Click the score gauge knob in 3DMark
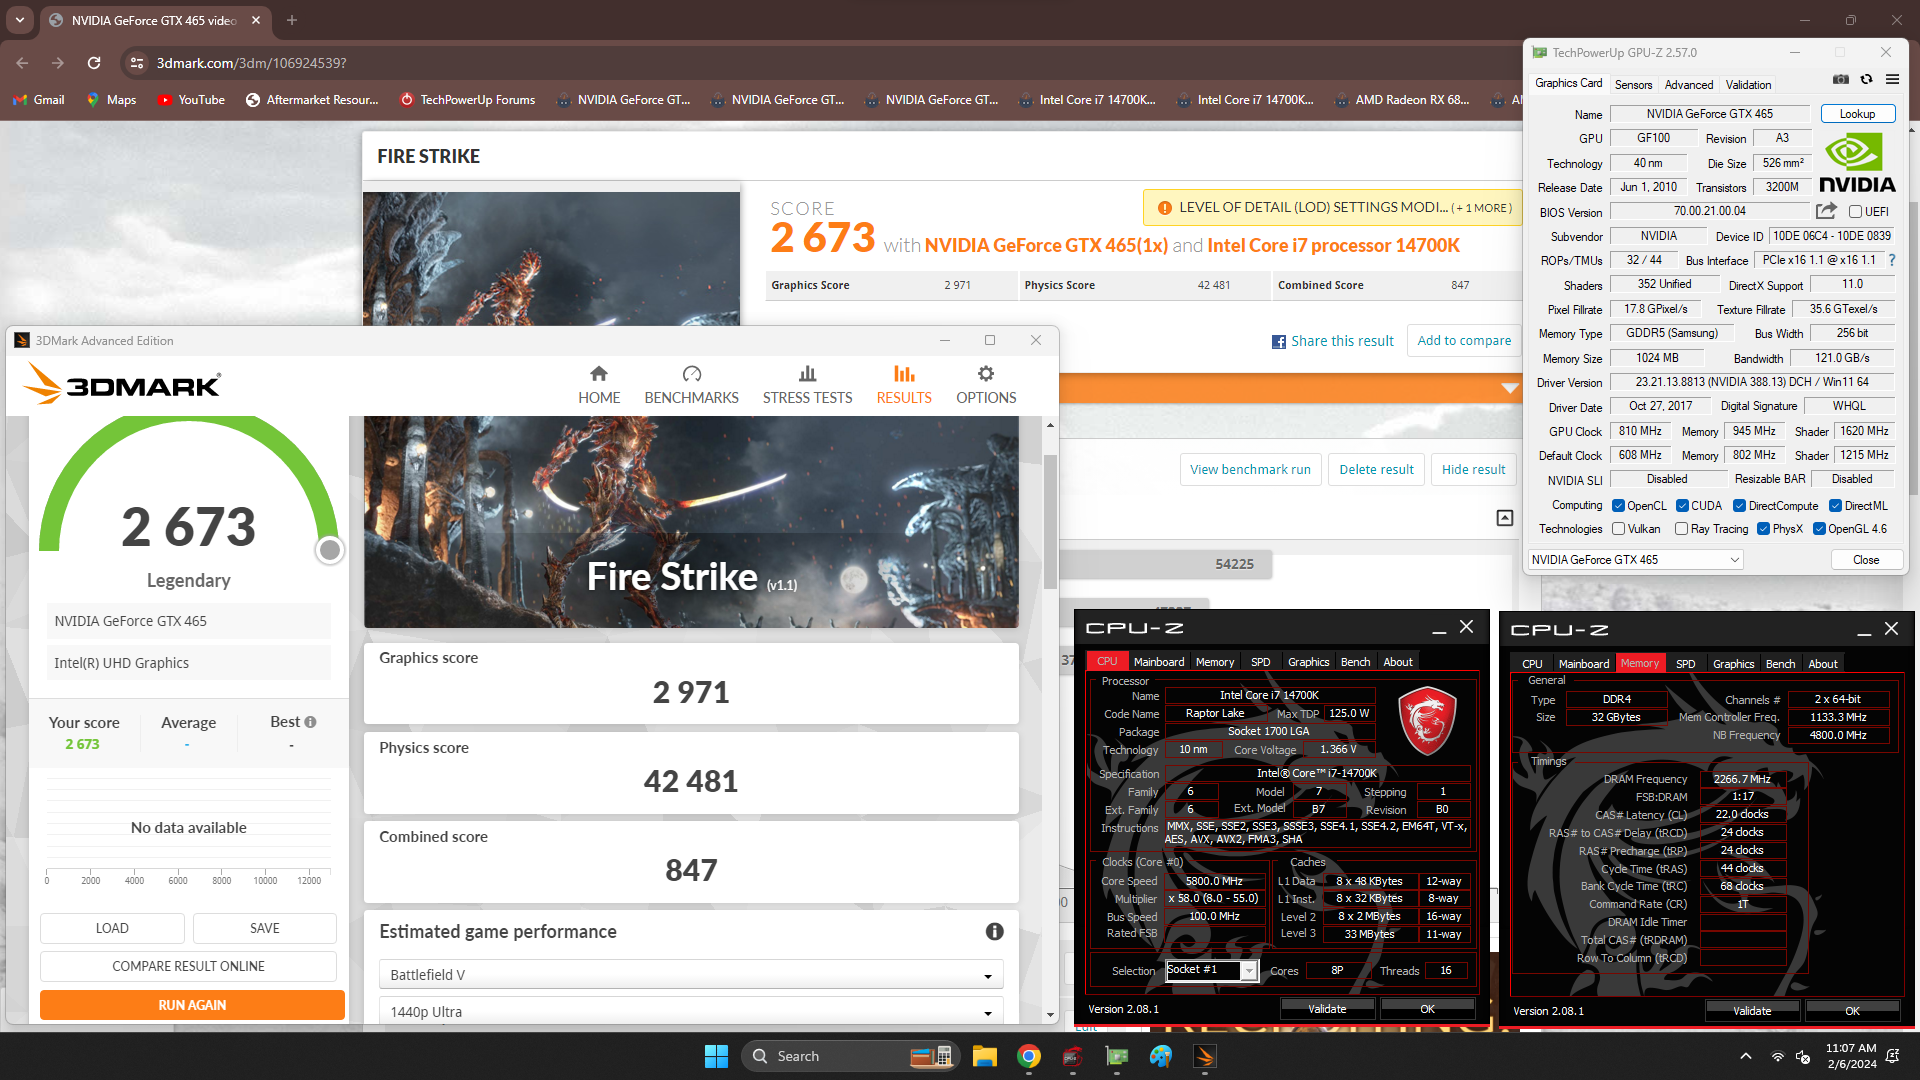 [329, 550]
